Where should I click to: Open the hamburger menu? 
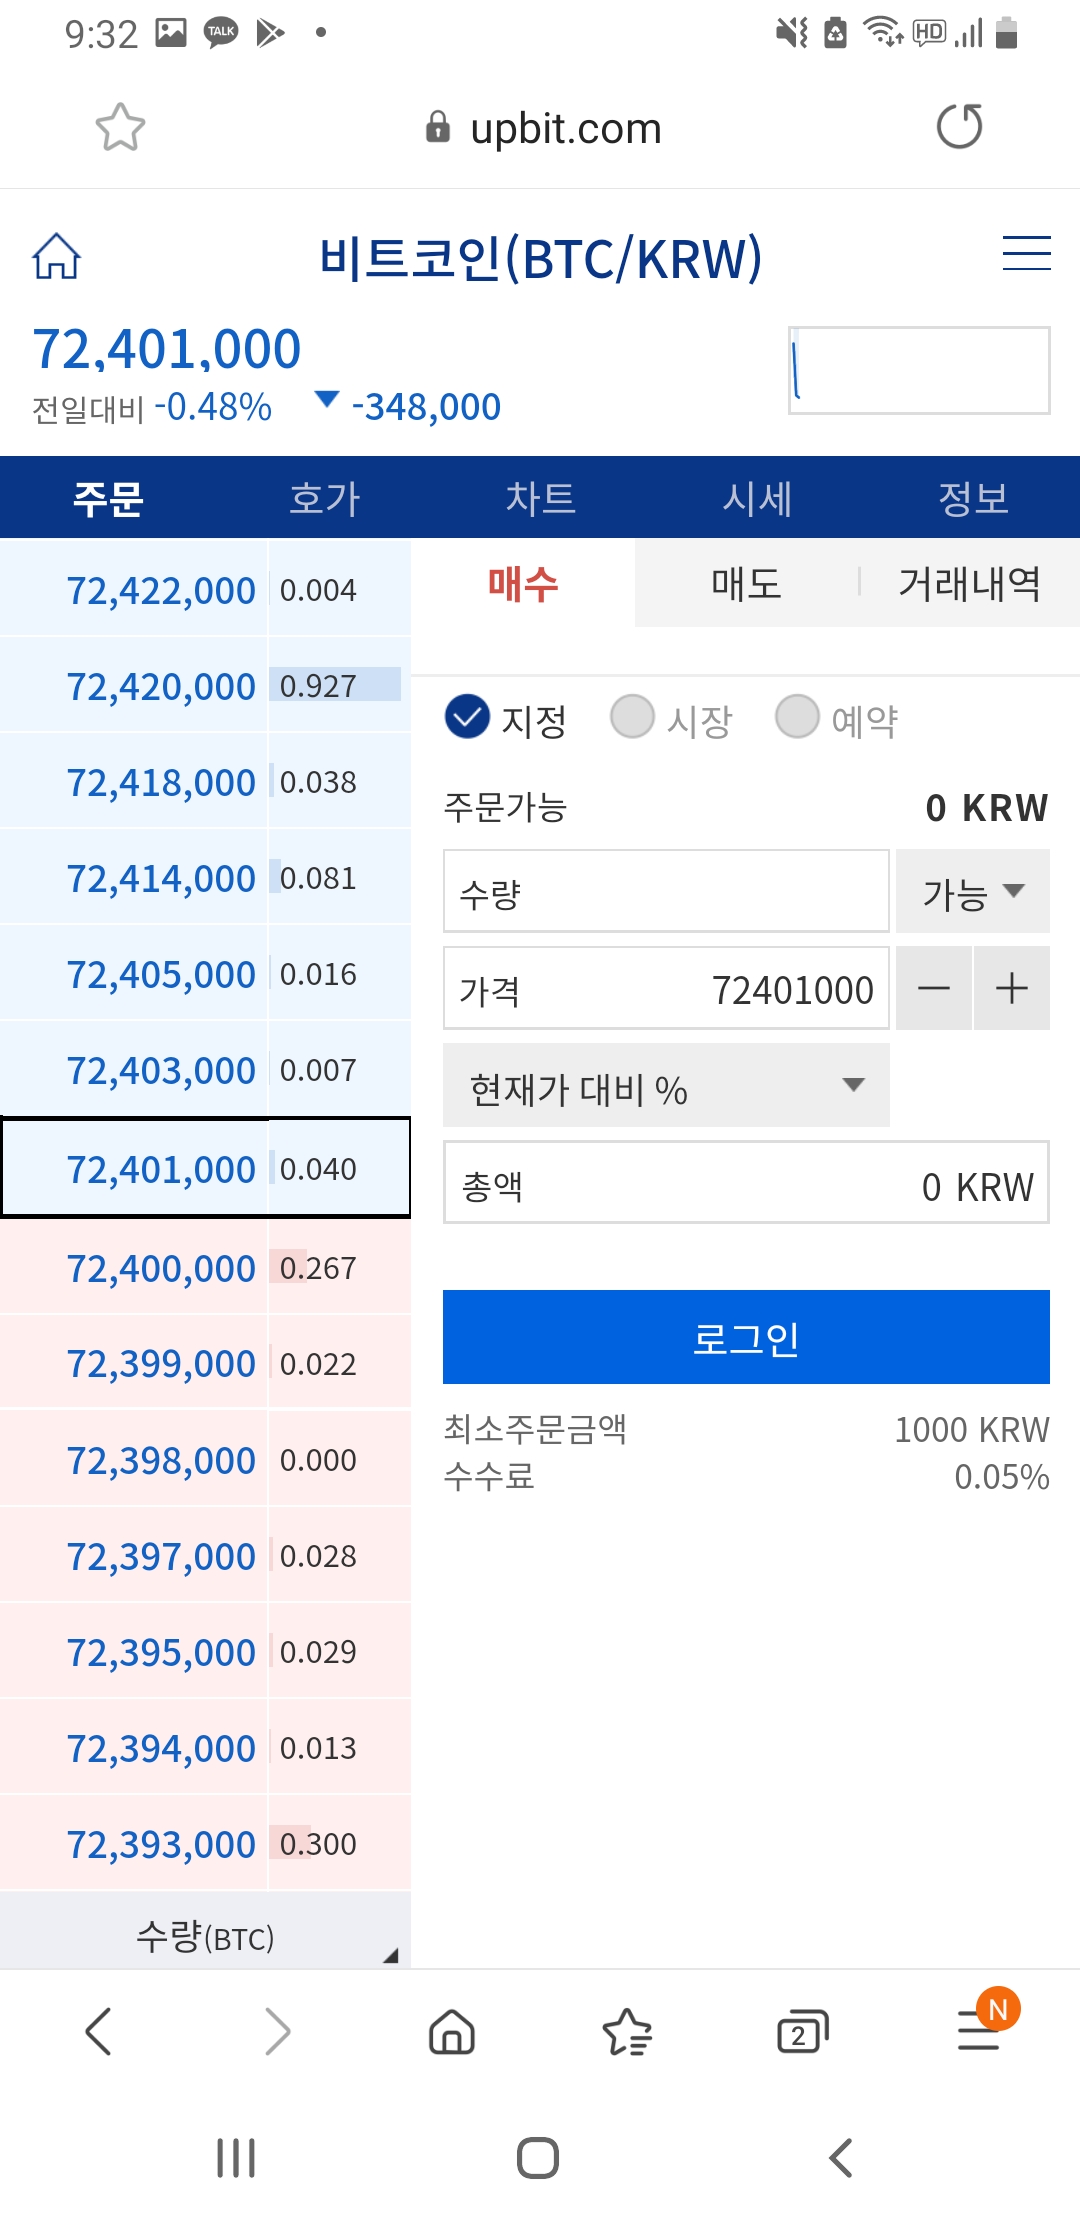coord(1026,253)
